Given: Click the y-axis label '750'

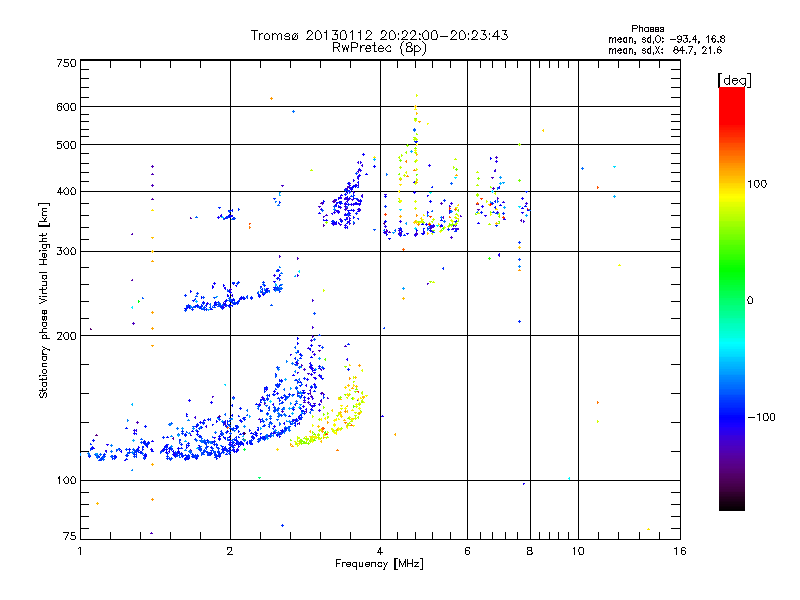Looking at the screenshot, I should [x=66, y=63].
